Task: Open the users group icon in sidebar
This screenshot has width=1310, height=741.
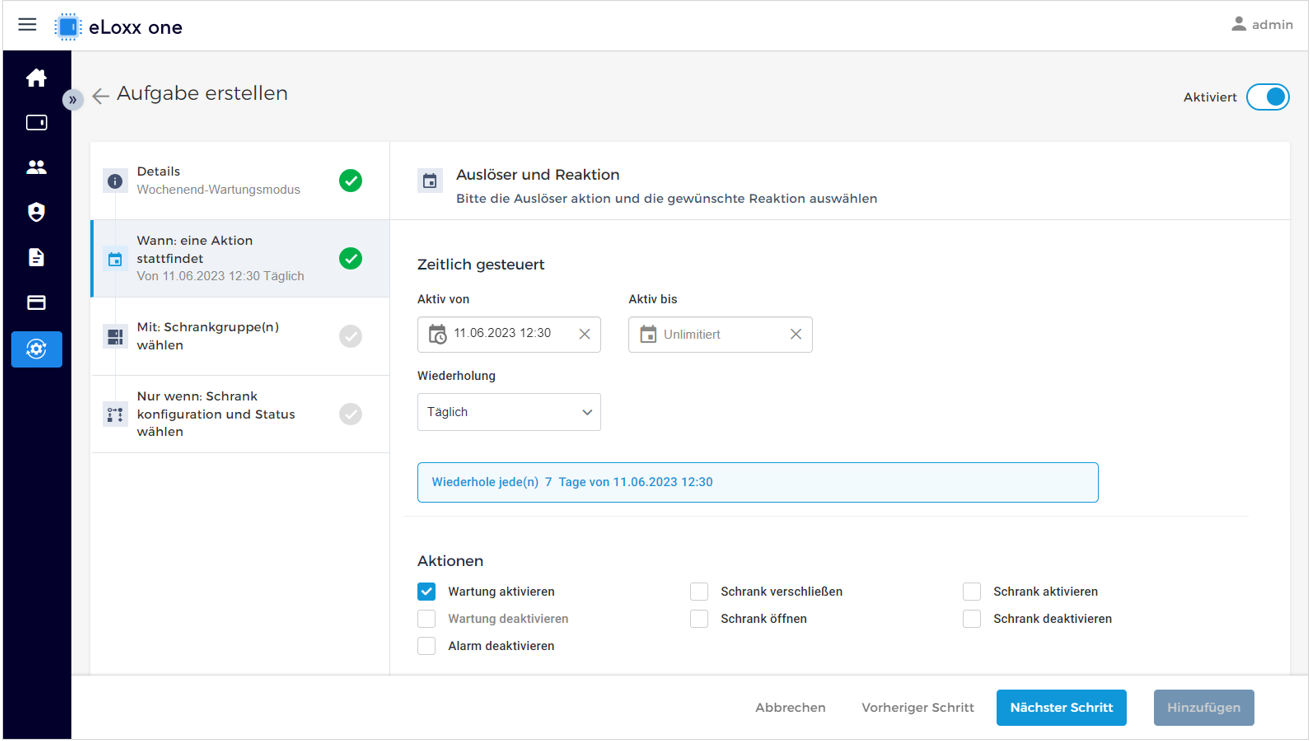Action: [x=36, y=167]
